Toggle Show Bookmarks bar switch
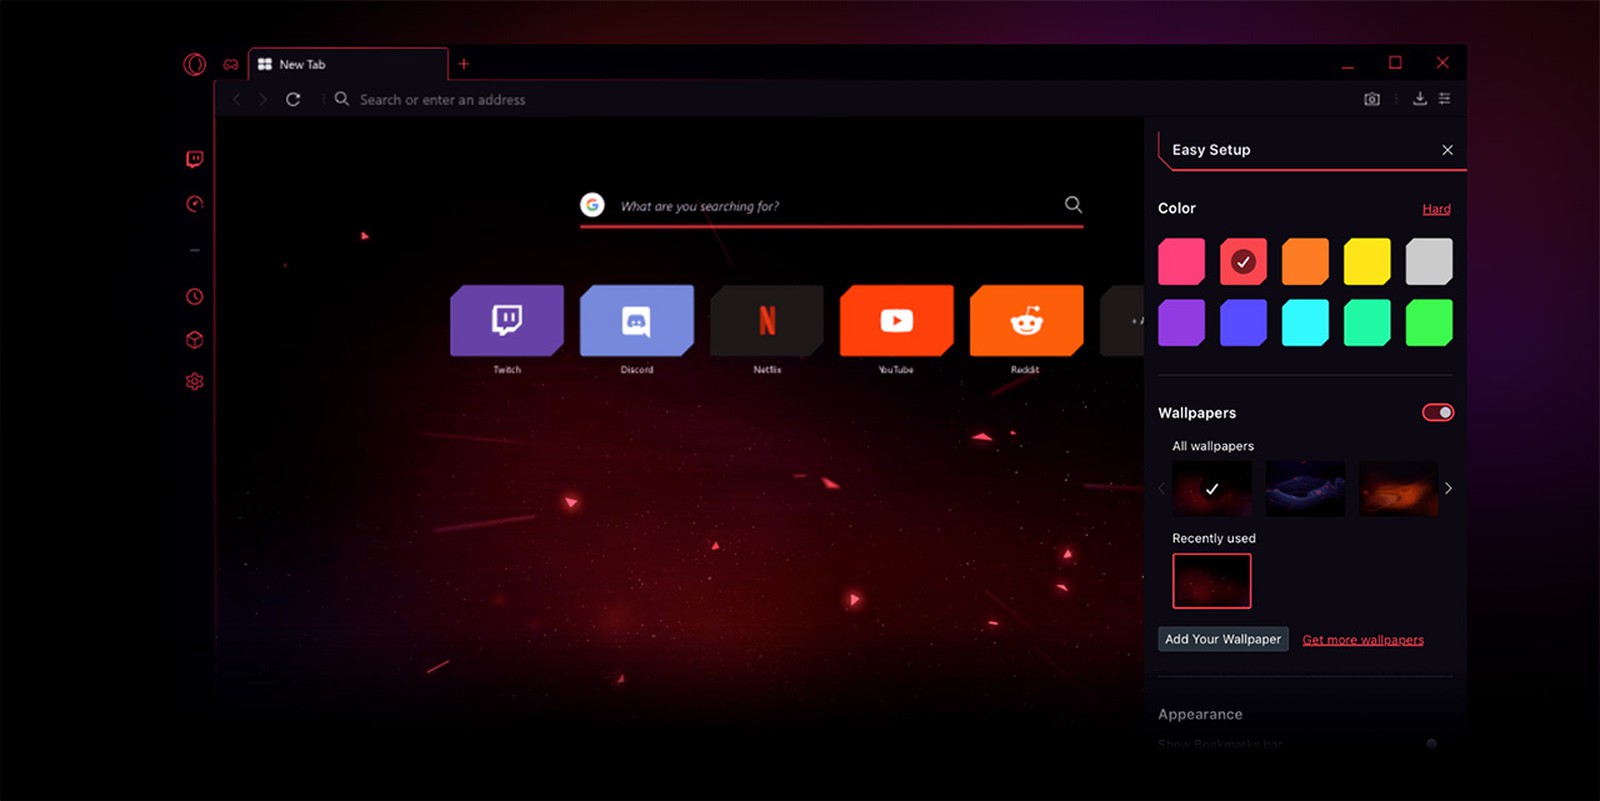Screen dimensions: 1600x801 tap(1432, 744)
